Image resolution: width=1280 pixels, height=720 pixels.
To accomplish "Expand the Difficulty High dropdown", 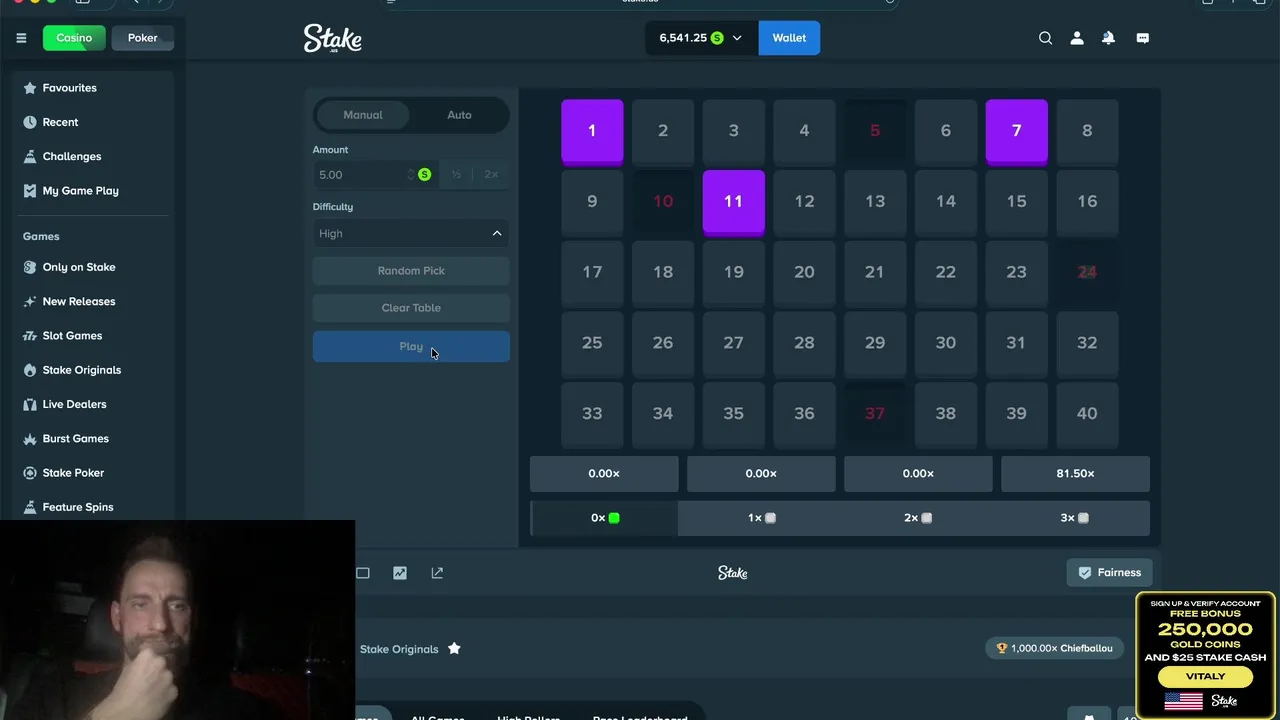I will coord(411,233).
